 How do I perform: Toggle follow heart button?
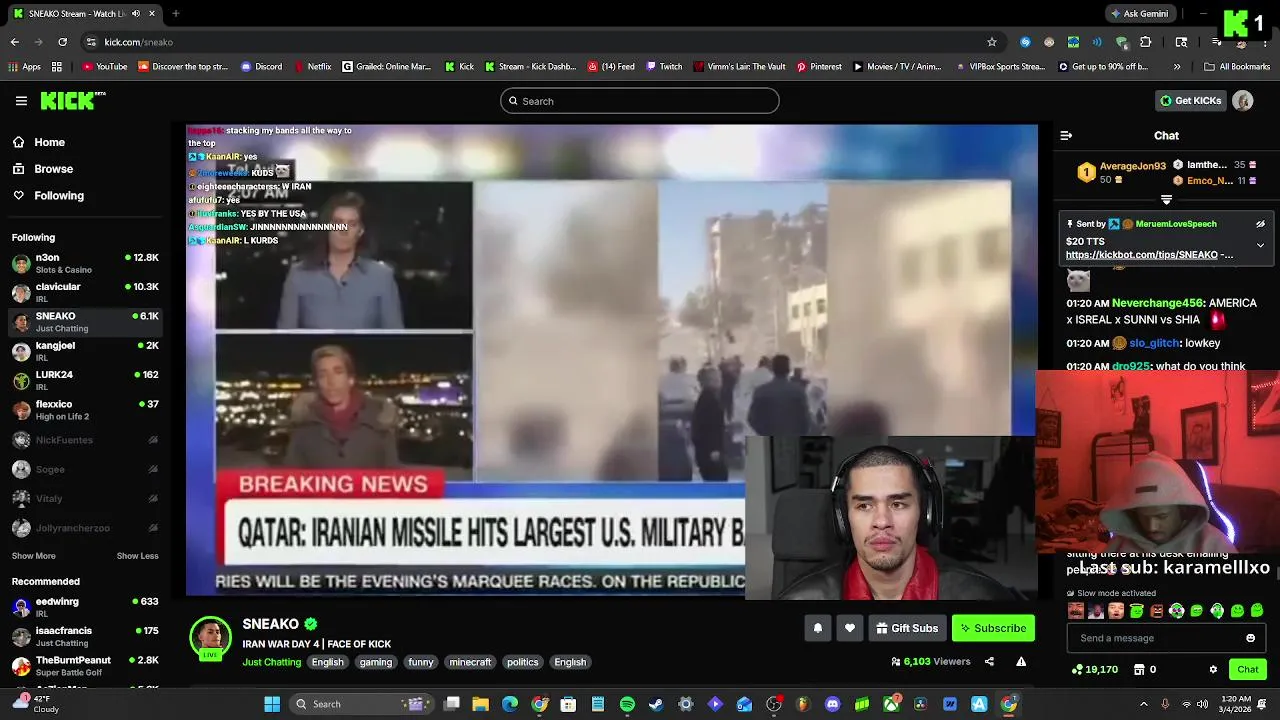pos(850,628)
